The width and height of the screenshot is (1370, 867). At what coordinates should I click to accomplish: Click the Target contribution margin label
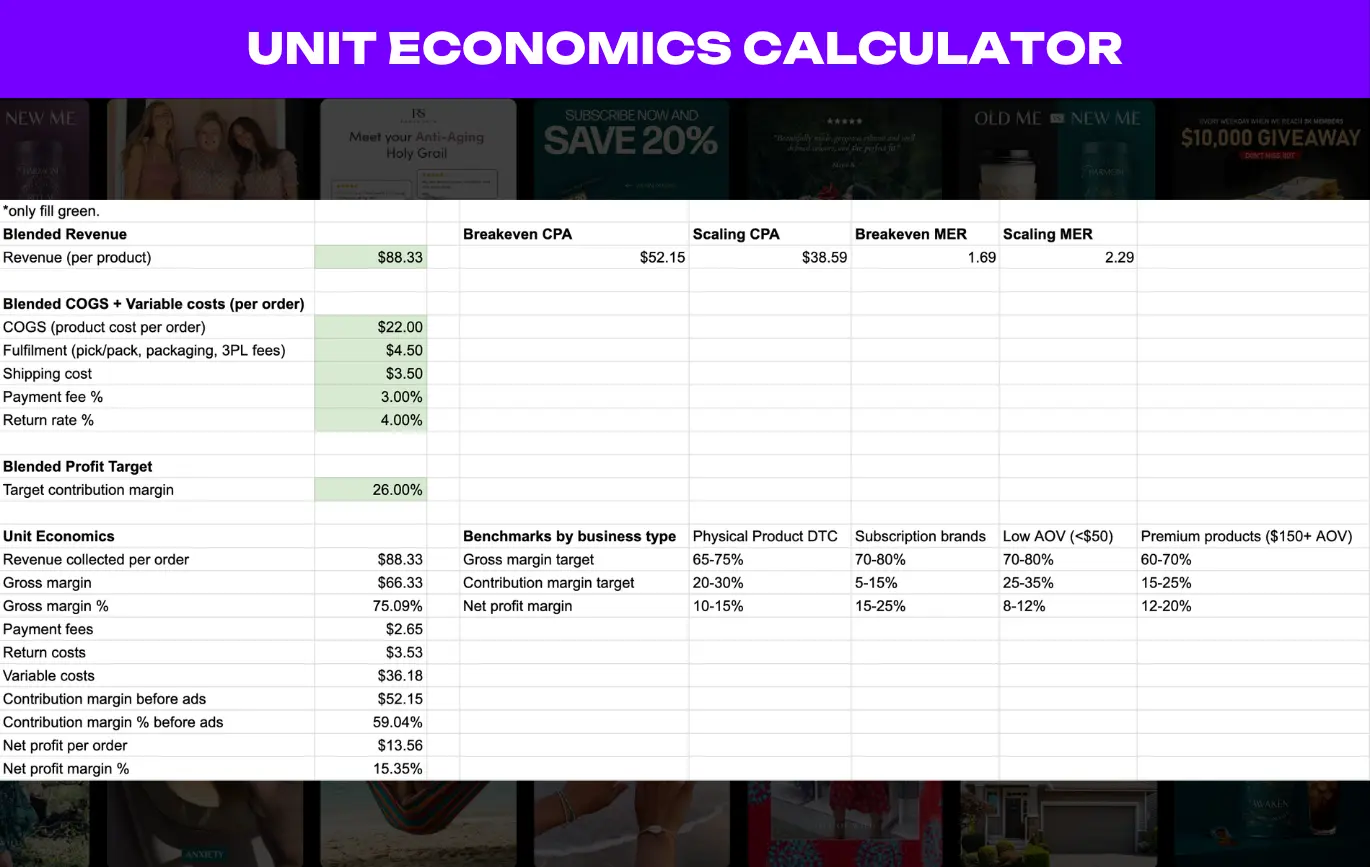[x=88, y=490]
